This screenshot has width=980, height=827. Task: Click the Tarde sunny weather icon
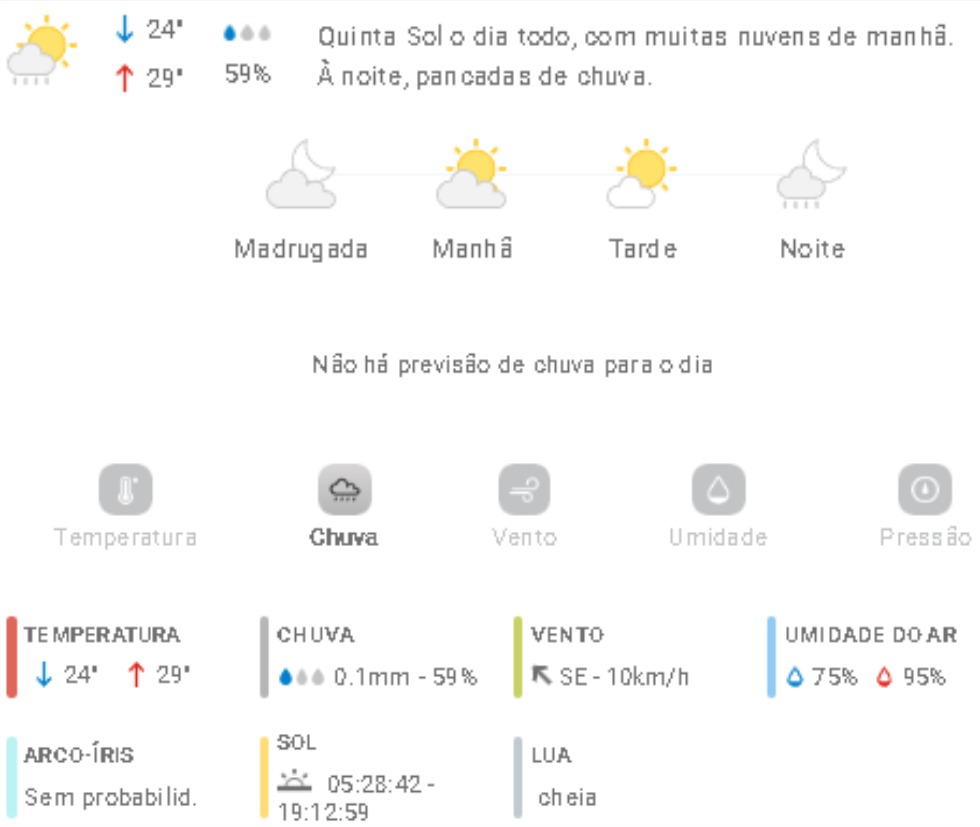pyautogui.click(x=642, y=176)
